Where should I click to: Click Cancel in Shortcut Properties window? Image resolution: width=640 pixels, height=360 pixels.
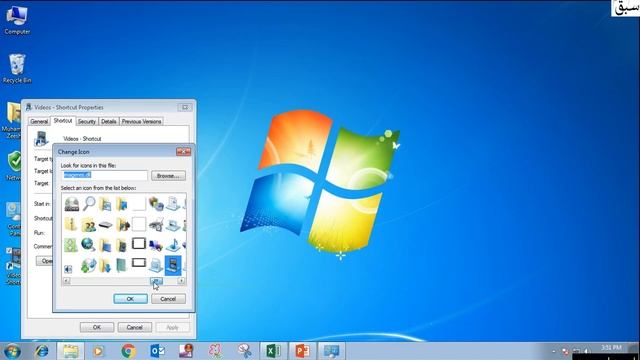click(135, 327)
